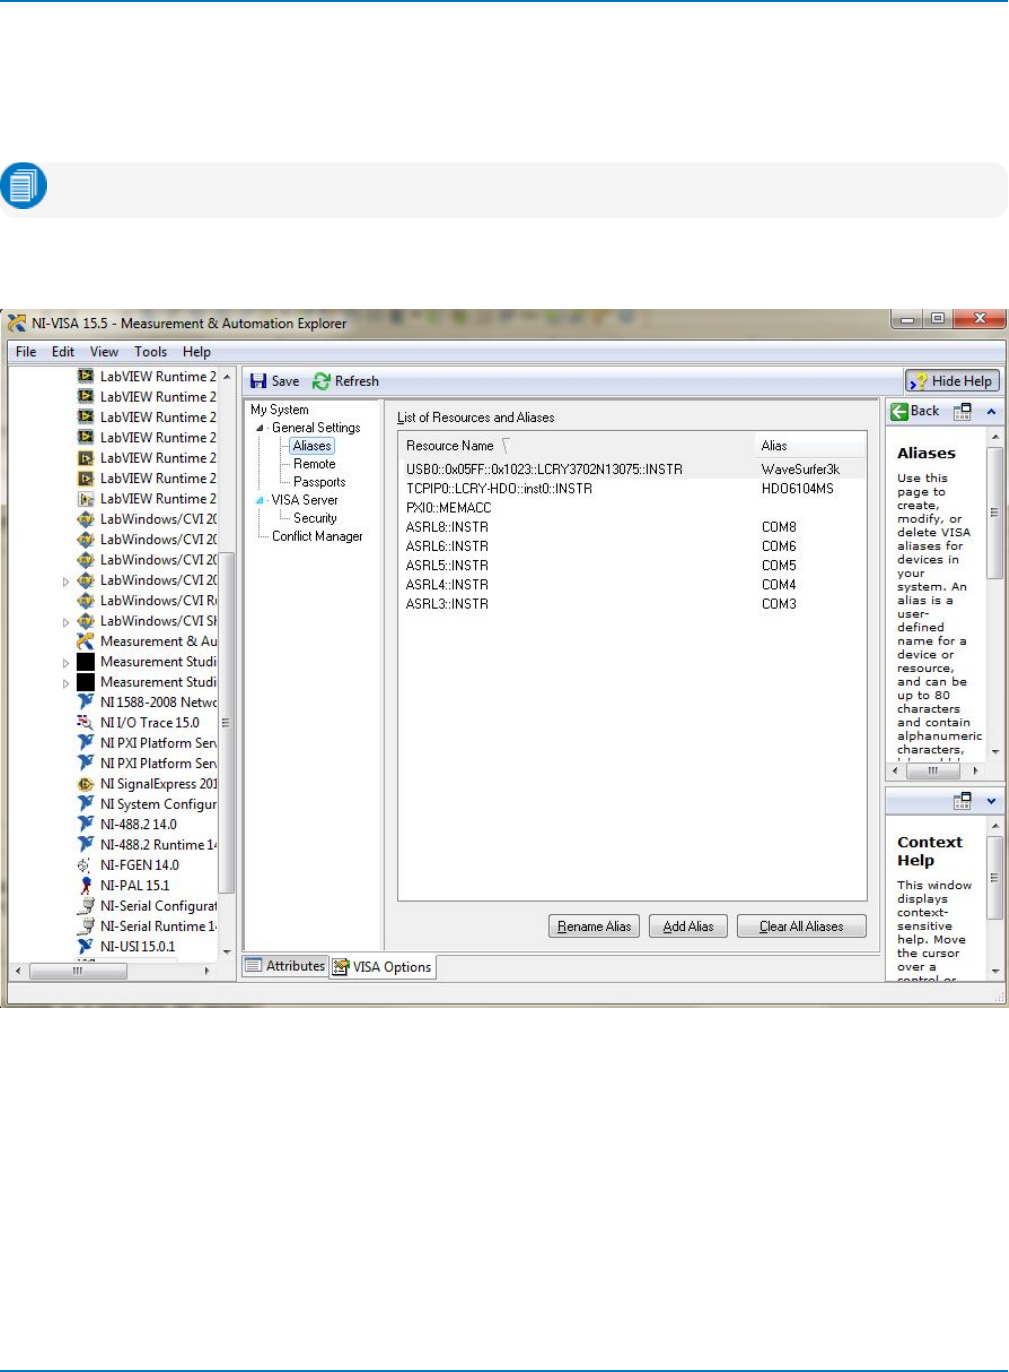The image size is (1009, 1372).
Task: Click the left tree horizontal scrollbar
Action: tap(112, 970)
